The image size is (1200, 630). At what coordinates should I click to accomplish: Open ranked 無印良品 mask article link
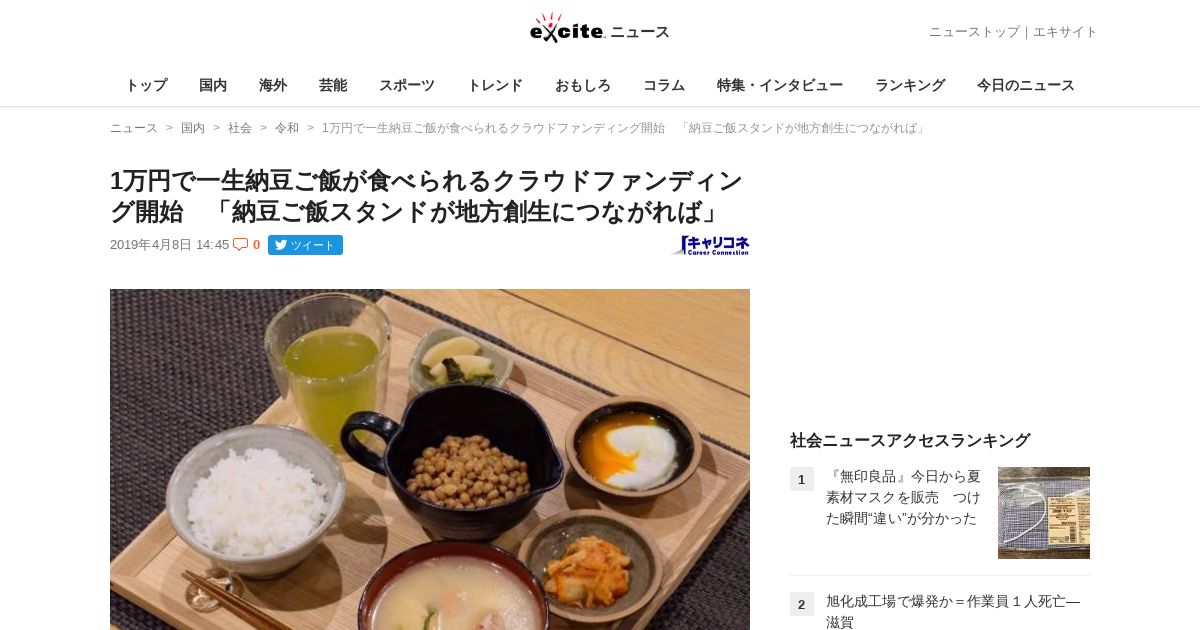(903, 497)
